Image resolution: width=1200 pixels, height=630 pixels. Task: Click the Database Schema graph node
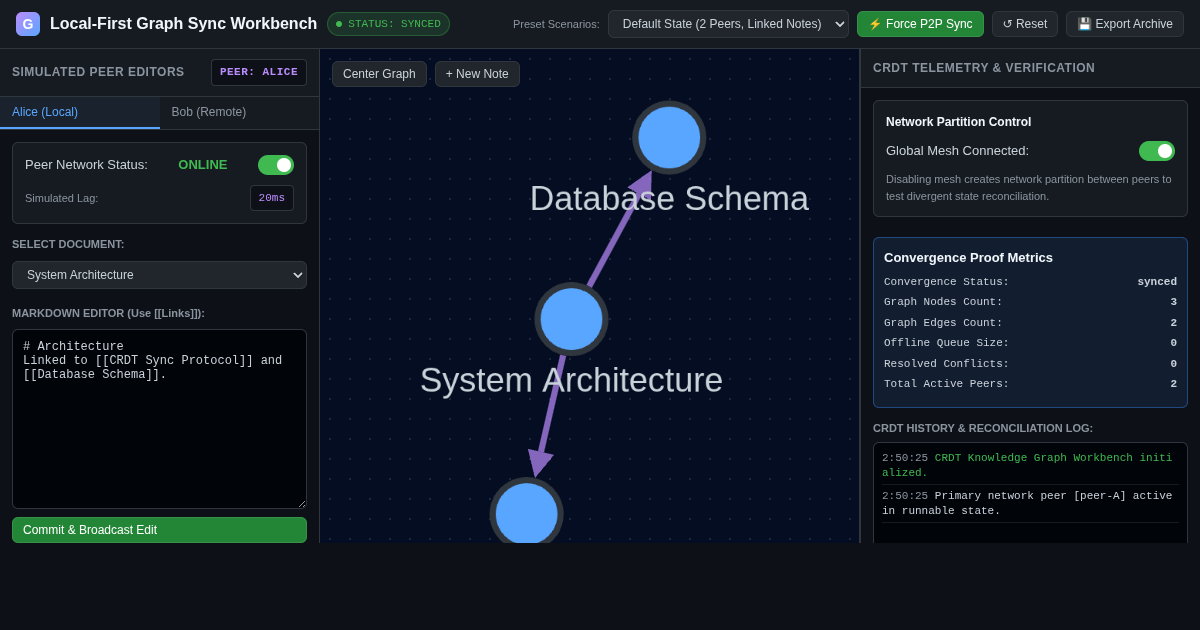pos(669,137)
